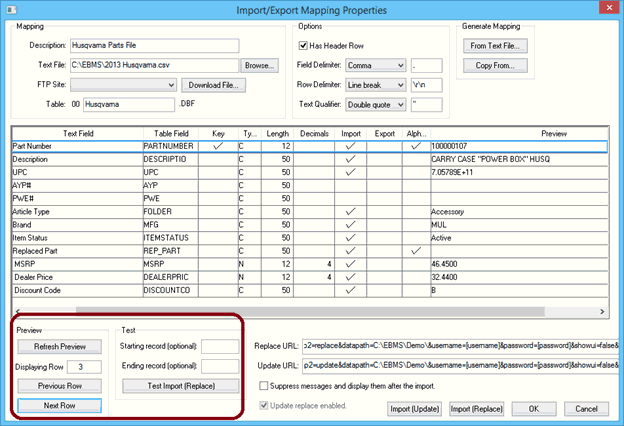Open the Field Delimiter Comma dropdown
Viewport: 624px width, 426px height.
(x=375, y=65)
